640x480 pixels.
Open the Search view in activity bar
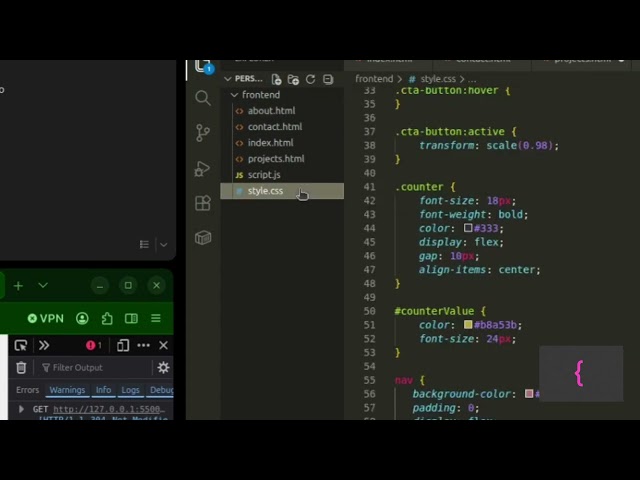click(x=203, y=98)
